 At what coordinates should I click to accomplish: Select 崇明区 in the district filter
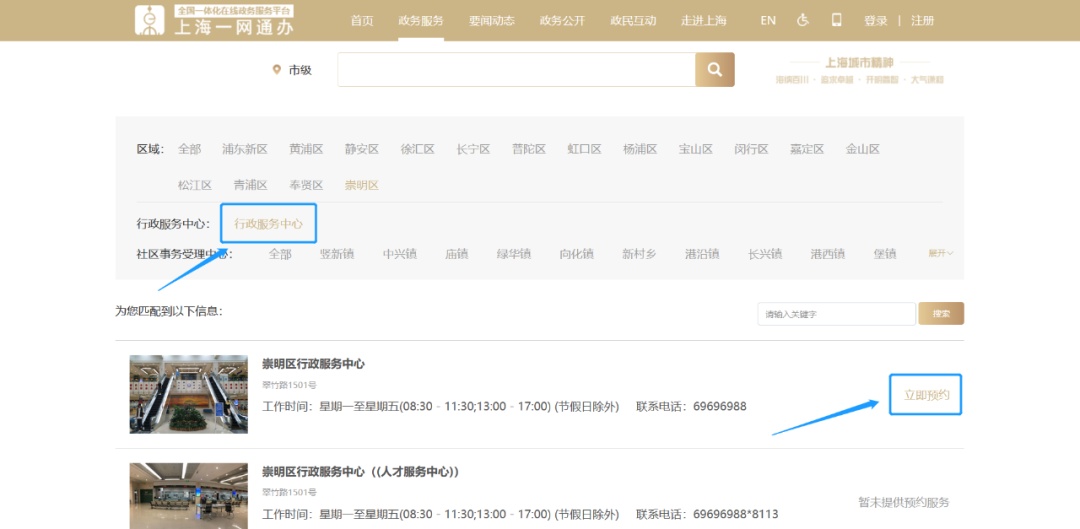[x=361, y=185]
